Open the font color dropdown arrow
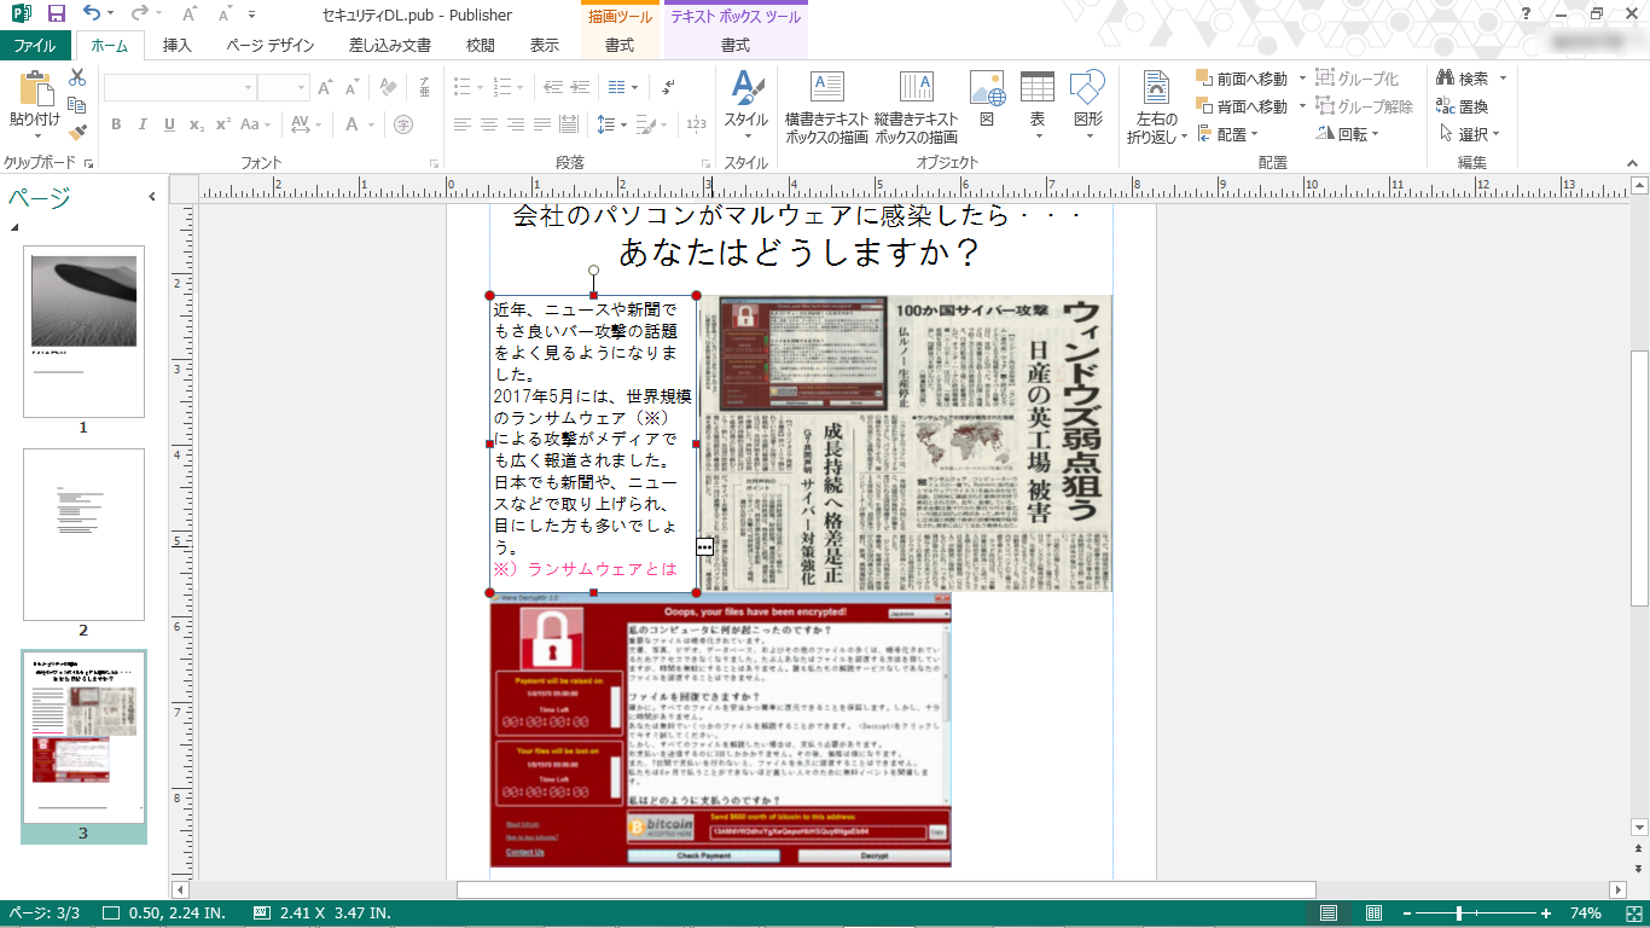Screen dimensions: 1650x928 [371, 125]
